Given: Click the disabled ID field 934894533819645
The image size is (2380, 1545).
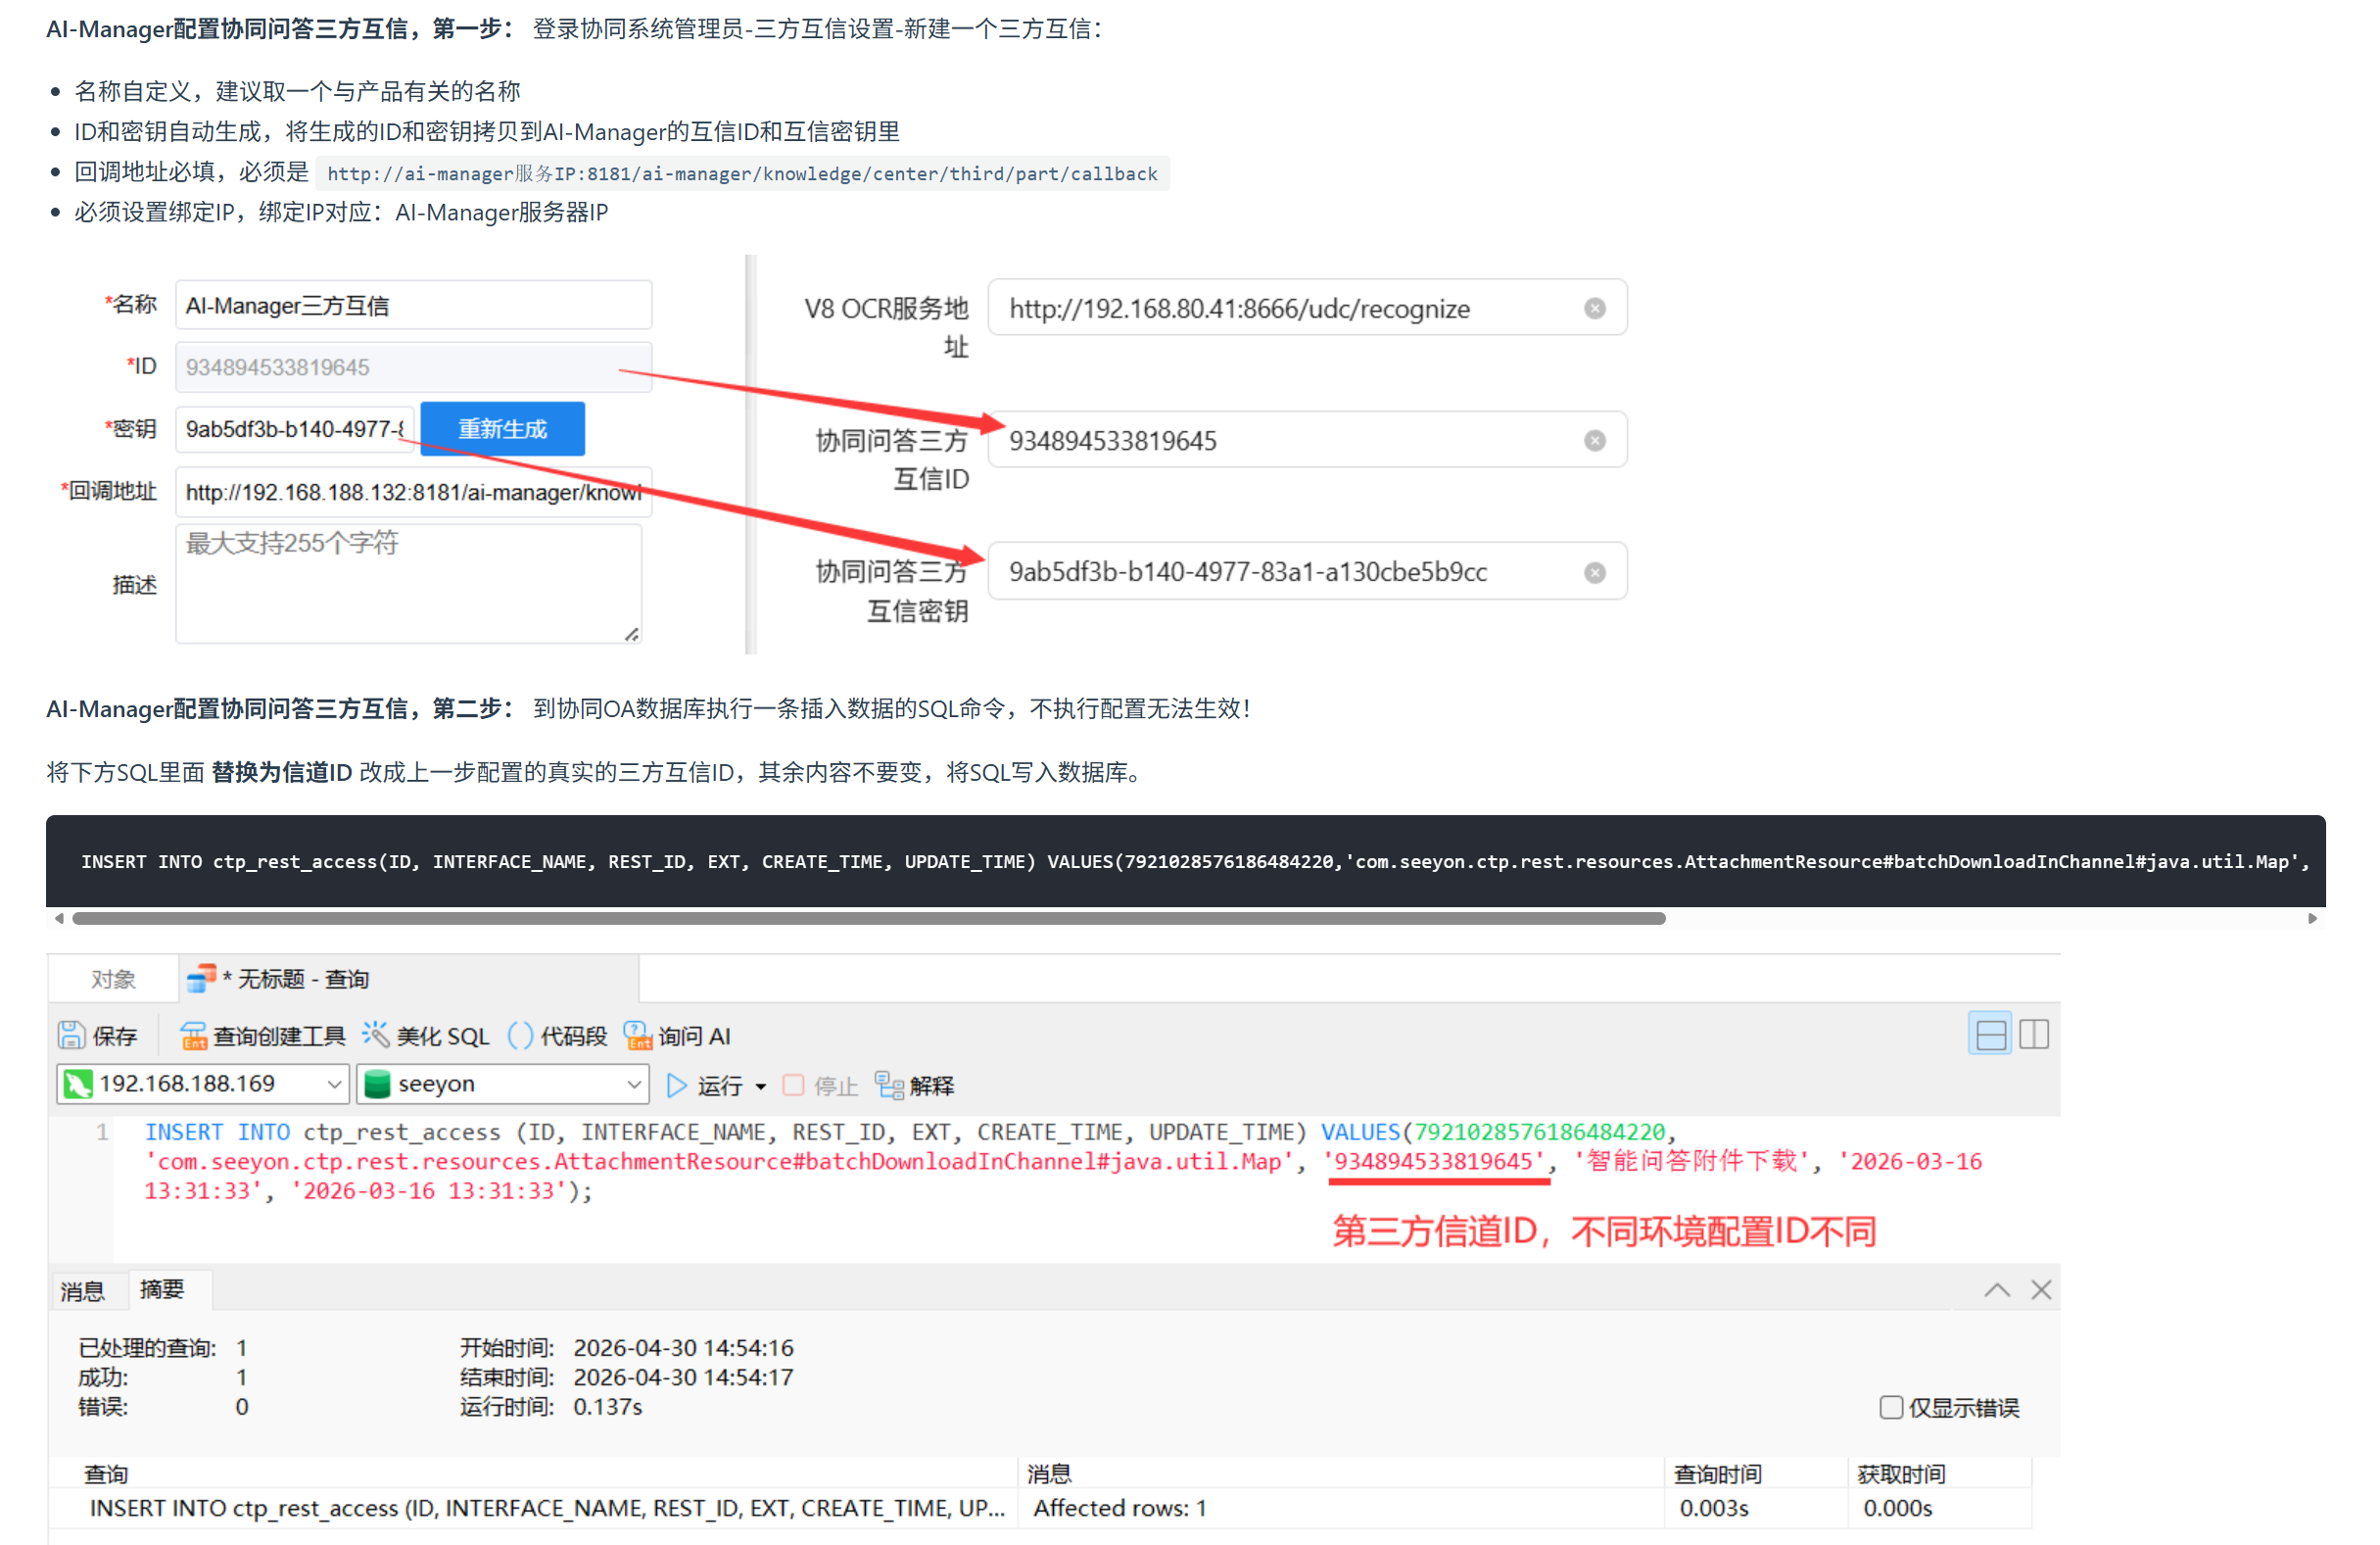Looking at the screenshot, I should [414, 367].
